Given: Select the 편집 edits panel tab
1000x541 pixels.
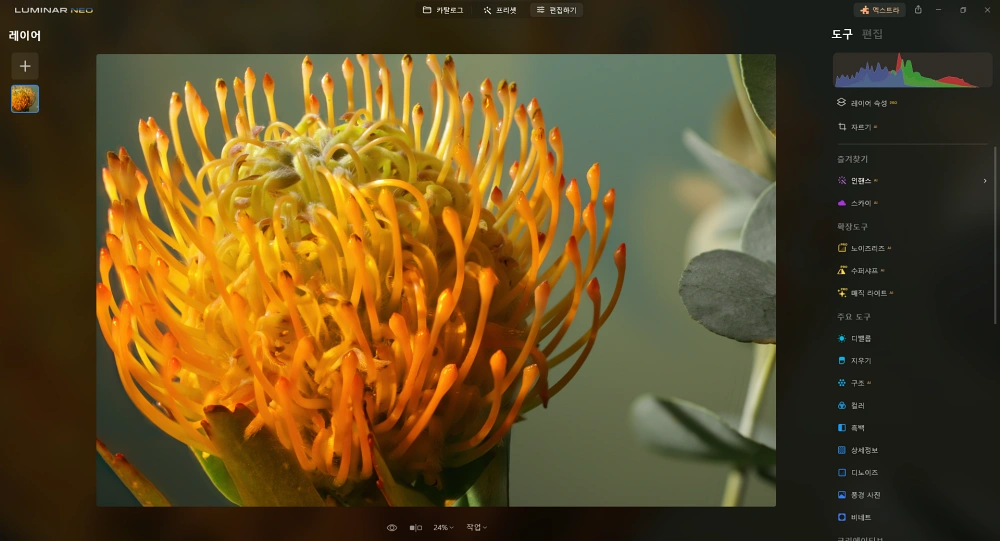Looking at the screenshot, I should point(872,34).
